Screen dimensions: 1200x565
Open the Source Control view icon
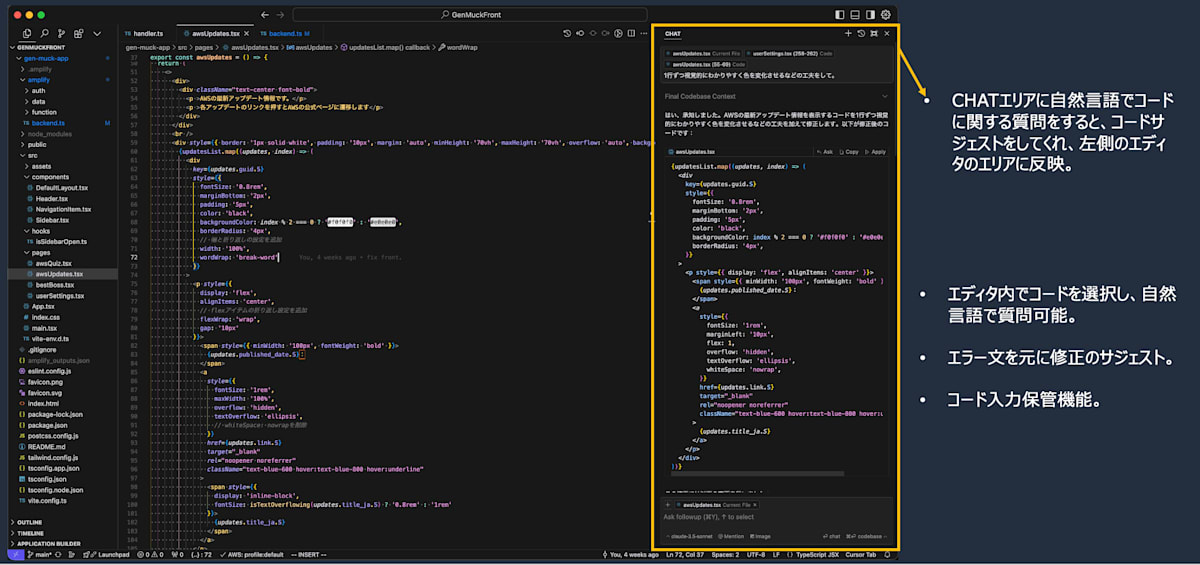59,33
